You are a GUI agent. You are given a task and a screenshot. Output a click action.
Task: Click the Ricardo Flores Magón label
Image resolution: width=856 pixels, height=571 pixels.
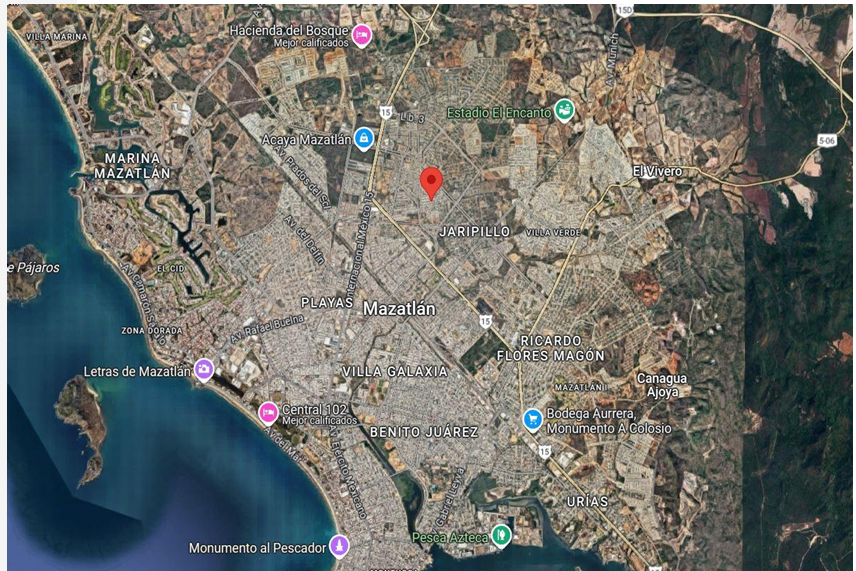pyautogui.click(x=550, y=348)
